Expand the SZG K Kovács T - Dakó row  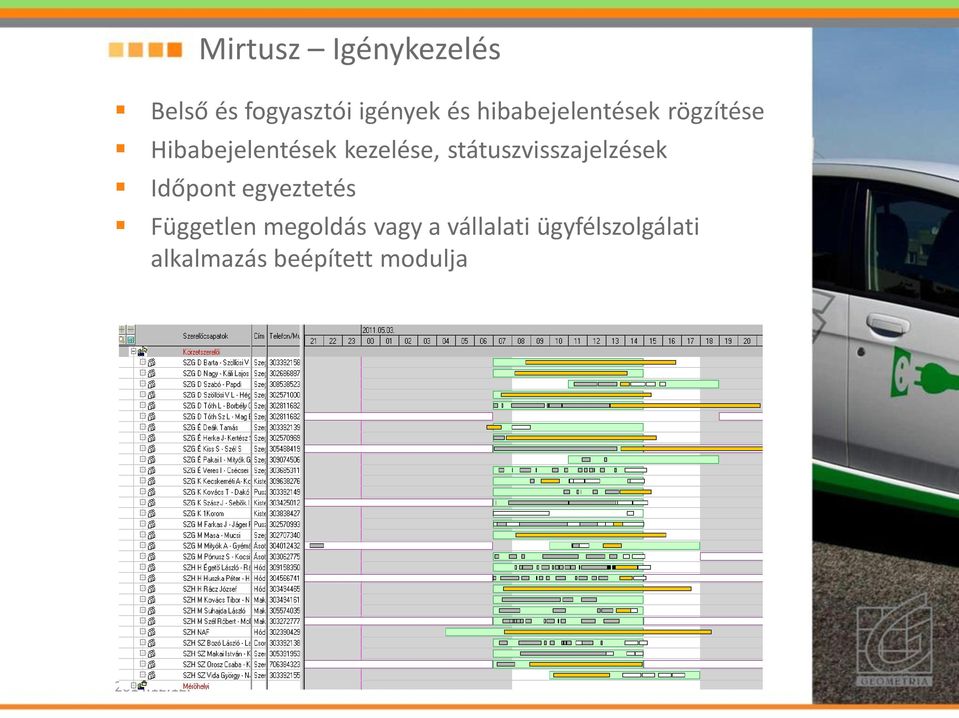click(x=143, y=491)
